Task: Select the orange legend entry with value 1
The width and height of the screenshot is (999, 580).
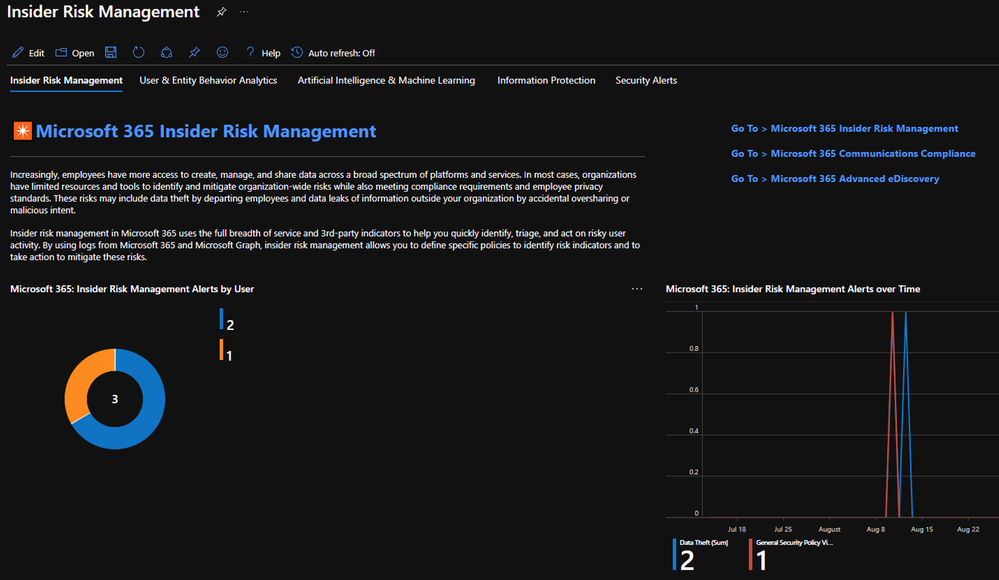Action: click(x=226, y=351)
